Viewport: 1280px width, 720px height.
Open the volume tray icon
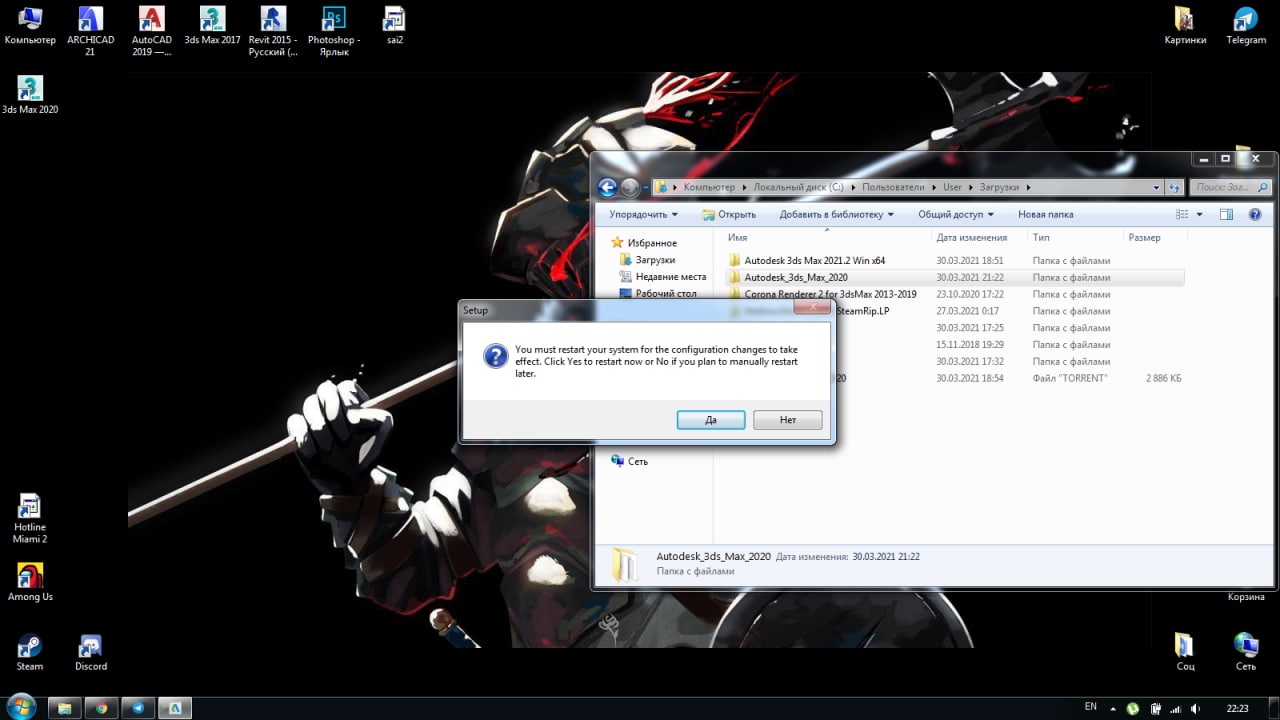(1196, 708)
